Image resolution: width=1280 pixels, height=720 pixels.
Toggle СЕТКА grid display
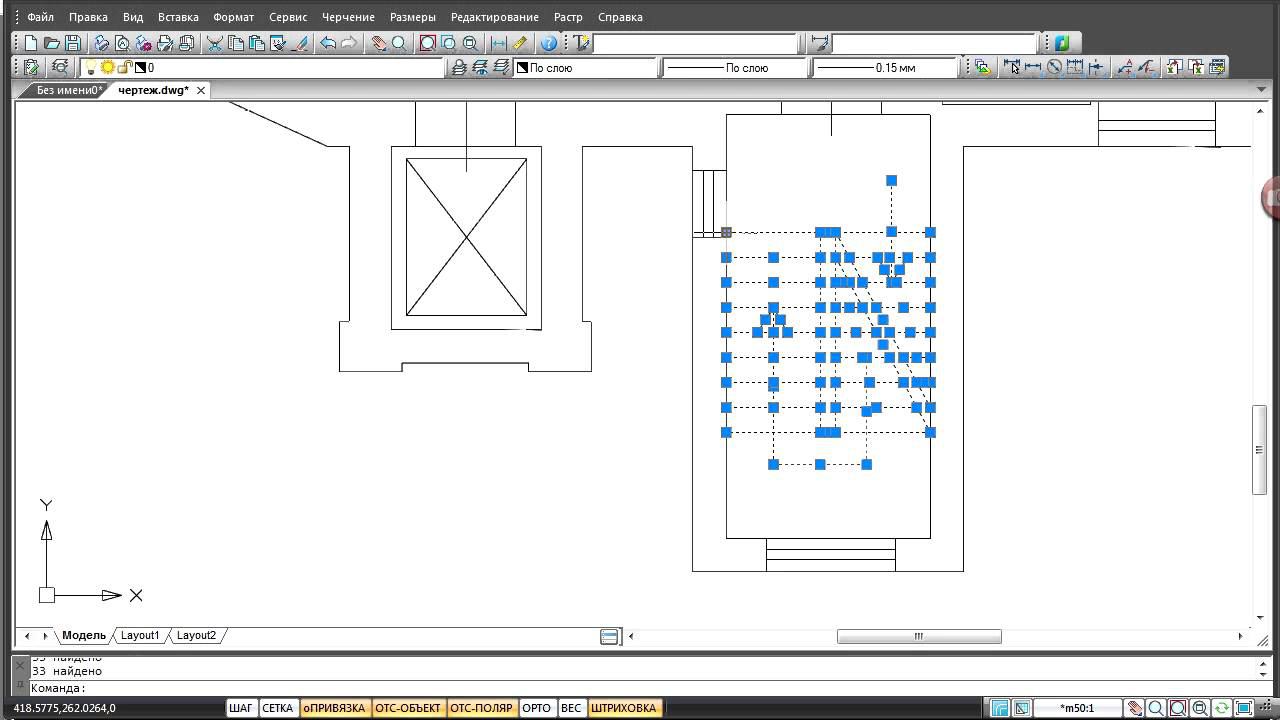pos(277,708)
